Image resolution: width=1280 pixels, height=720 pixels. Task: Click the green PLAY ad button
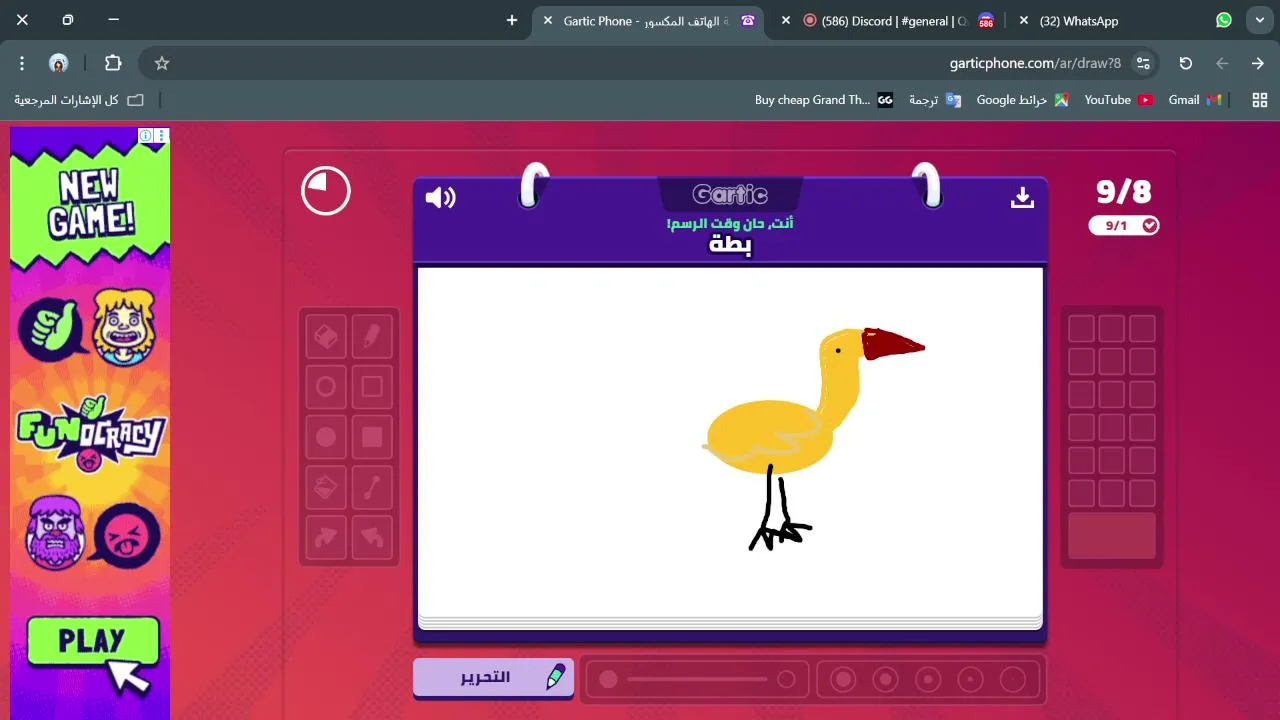tap(92, 642)
